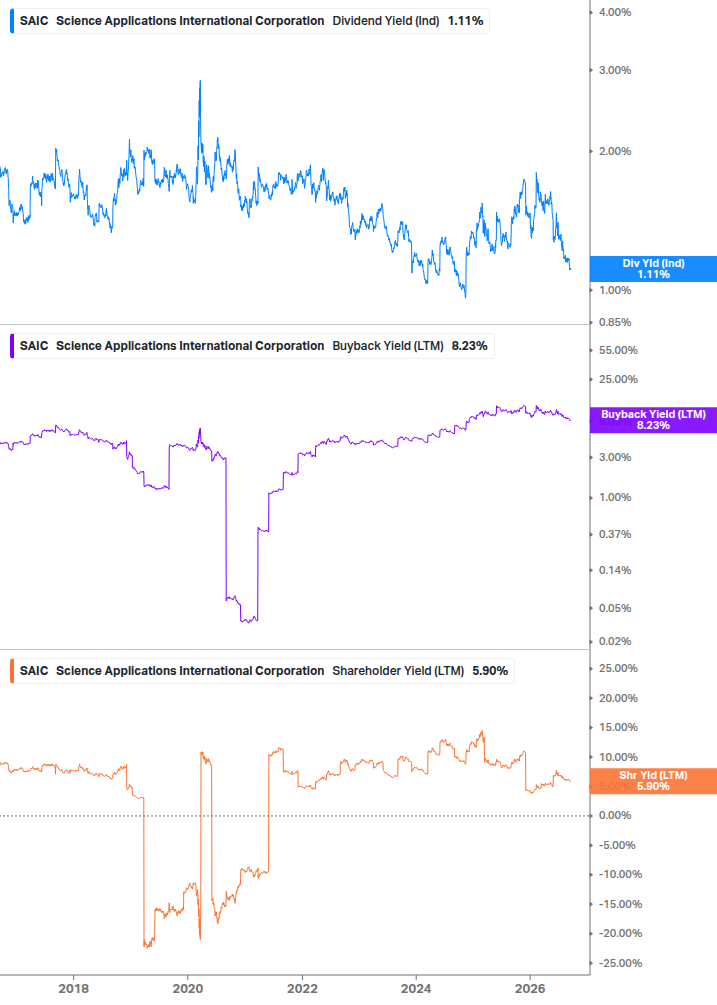Click the 2018 label on the time axis
The width and height of the screenshot is (717, 1005).
(x=74, y=989)
